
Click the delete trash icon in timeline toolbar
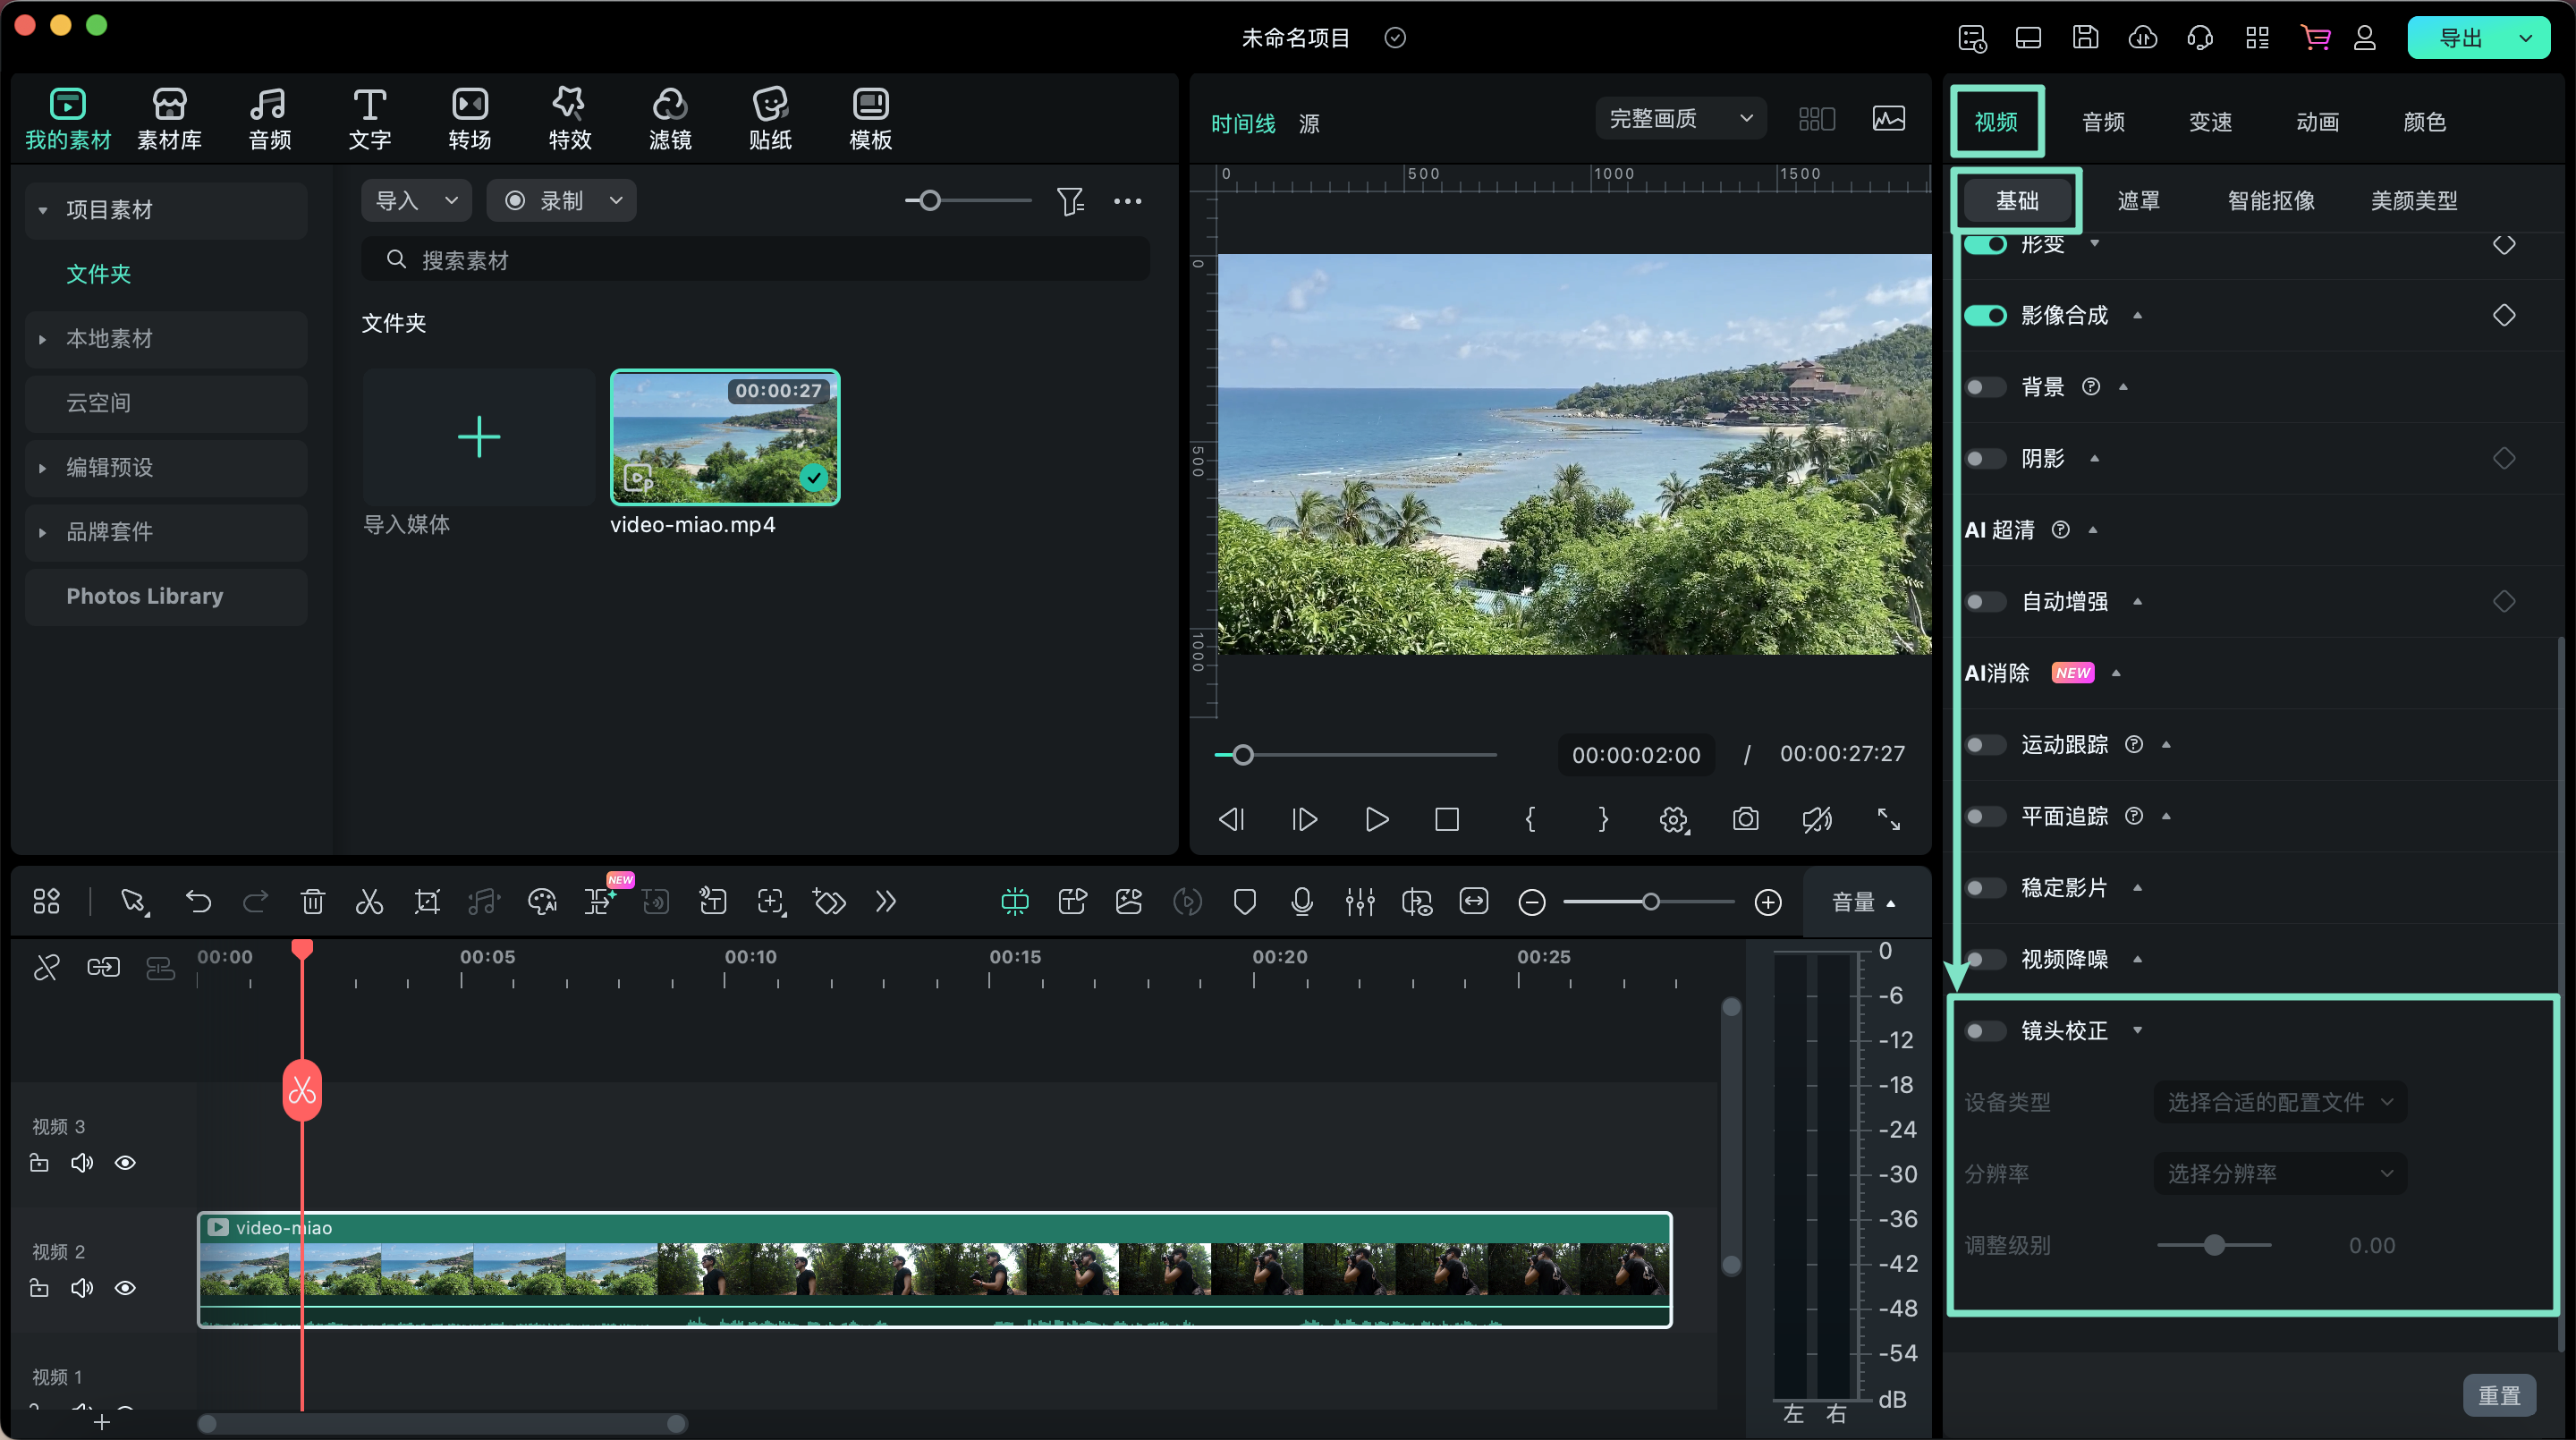(312, 902)
